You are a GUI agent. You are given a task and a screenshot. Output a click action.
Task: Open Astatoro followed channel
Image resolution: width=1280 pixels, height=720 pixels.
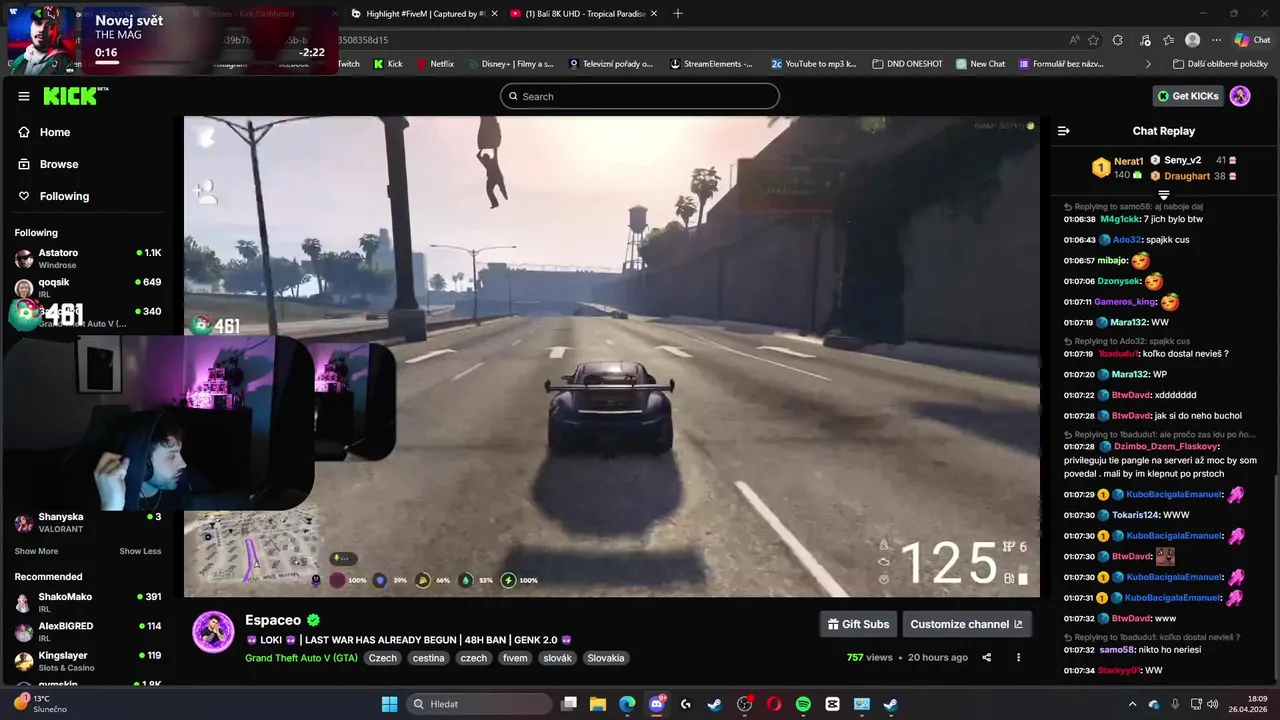(88, 259)
